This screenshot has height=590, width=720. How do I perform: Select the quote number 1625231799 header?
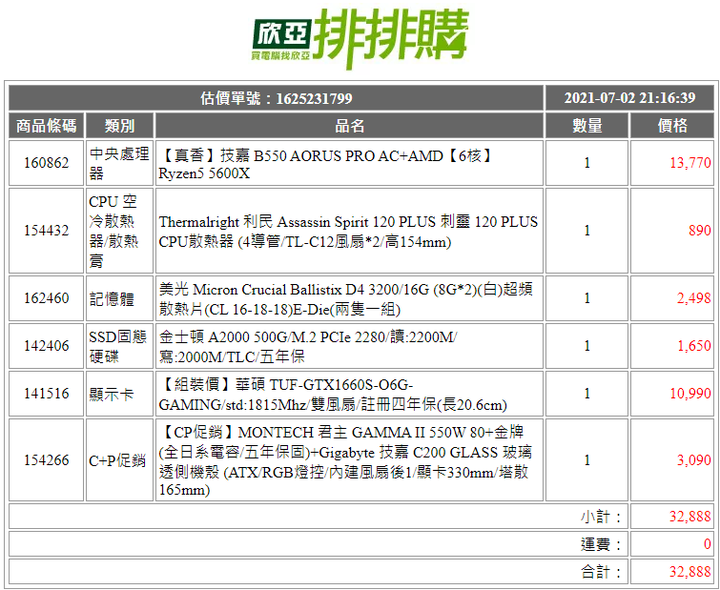276,98
